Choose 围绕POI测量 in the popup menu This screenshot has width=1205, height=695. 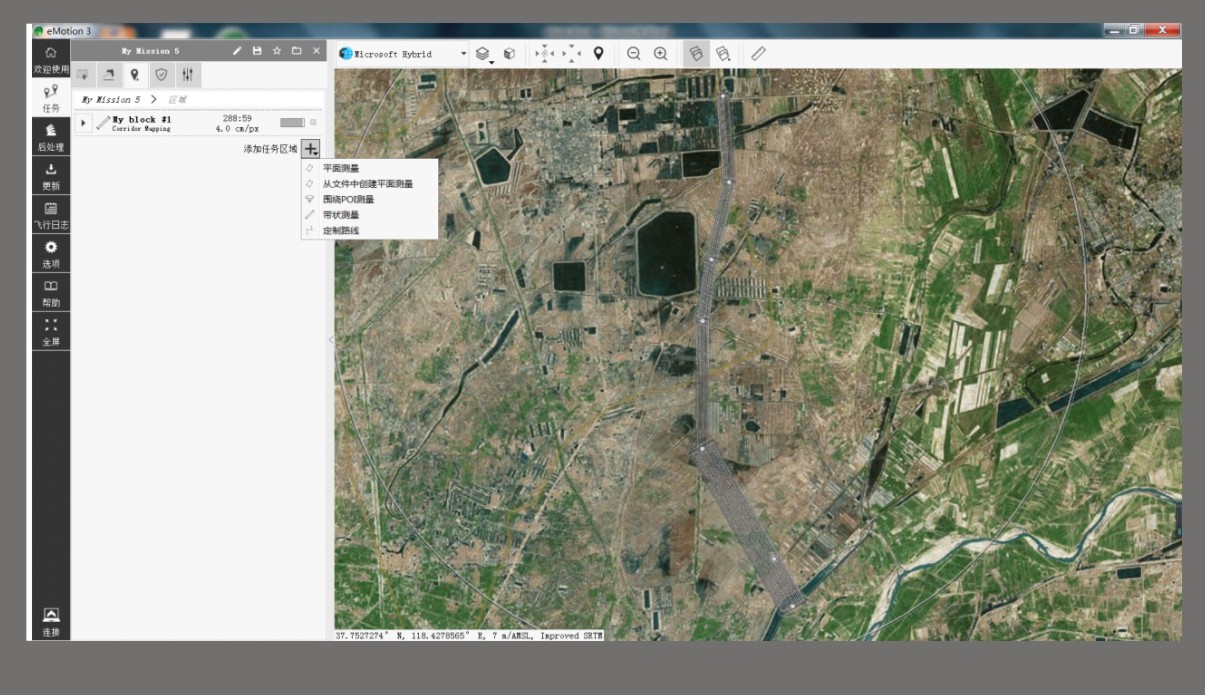(x=348, y=199)
